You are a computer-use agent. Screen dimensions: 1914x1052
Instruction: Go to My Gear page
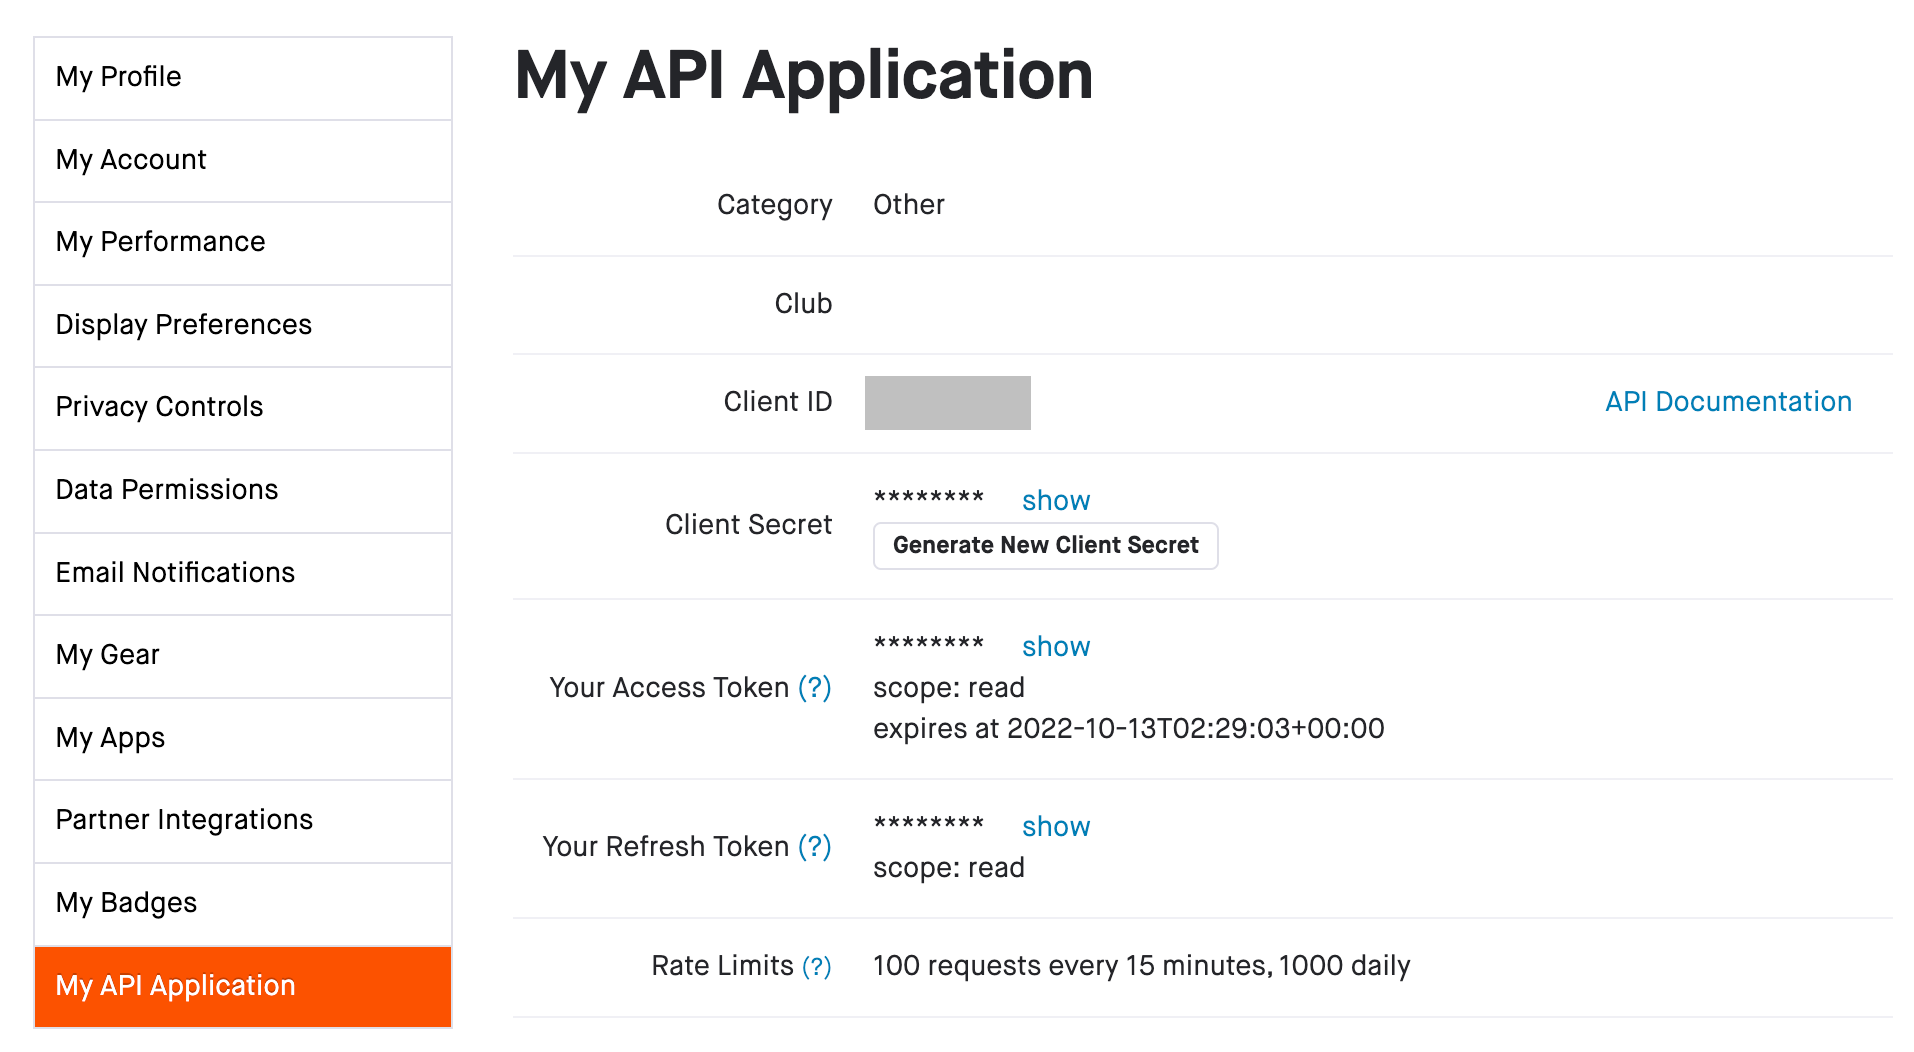tap(243, 655)
